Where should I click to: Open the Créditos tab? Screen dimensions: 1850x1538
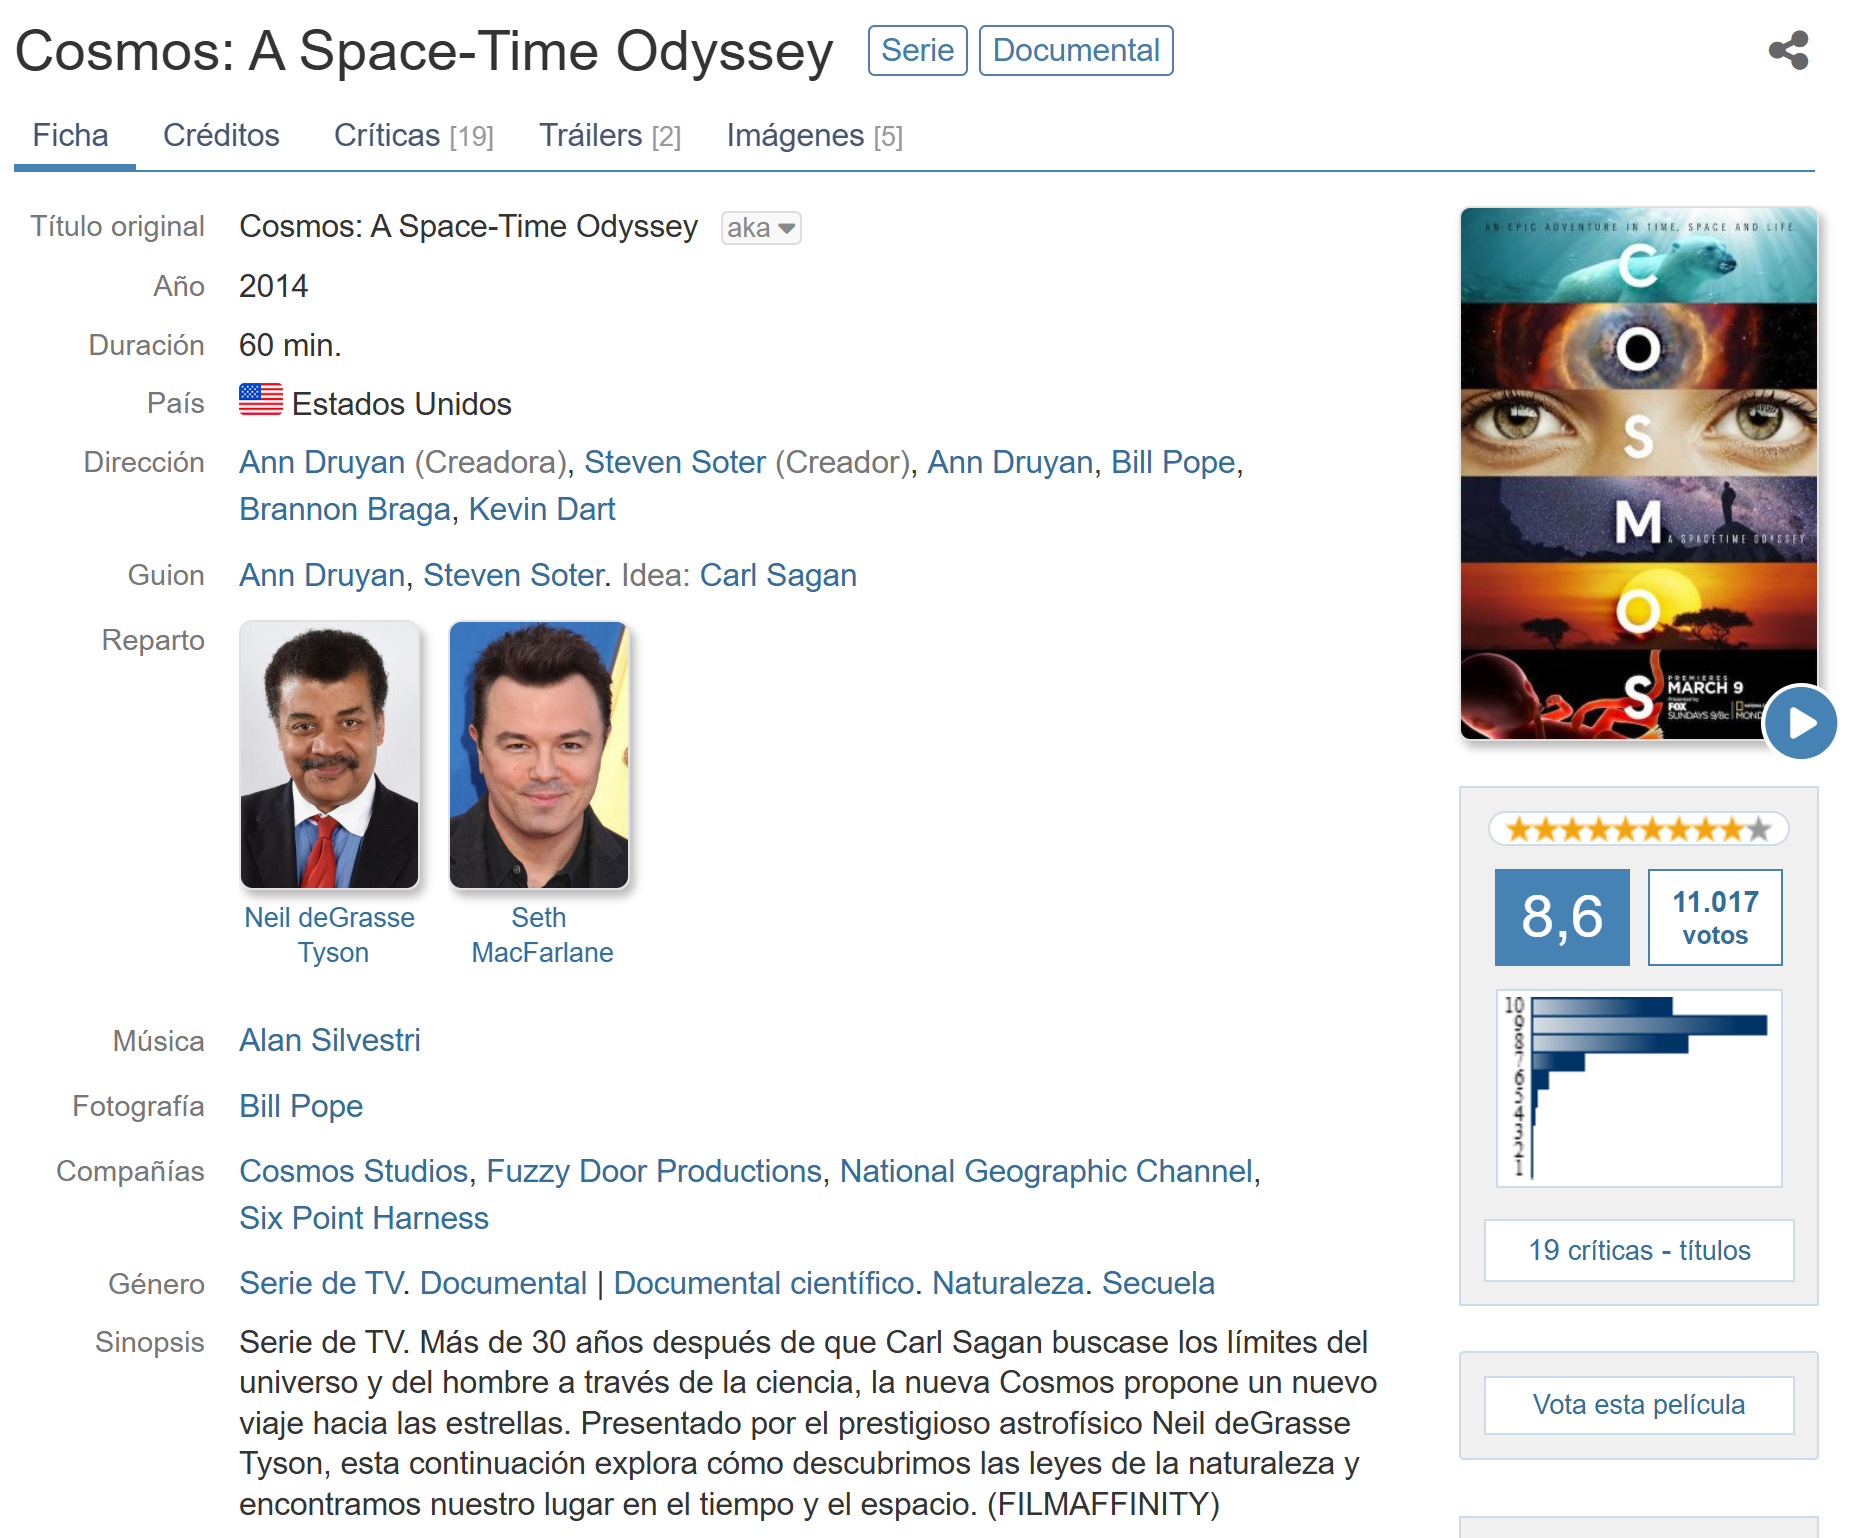point(221,136)
